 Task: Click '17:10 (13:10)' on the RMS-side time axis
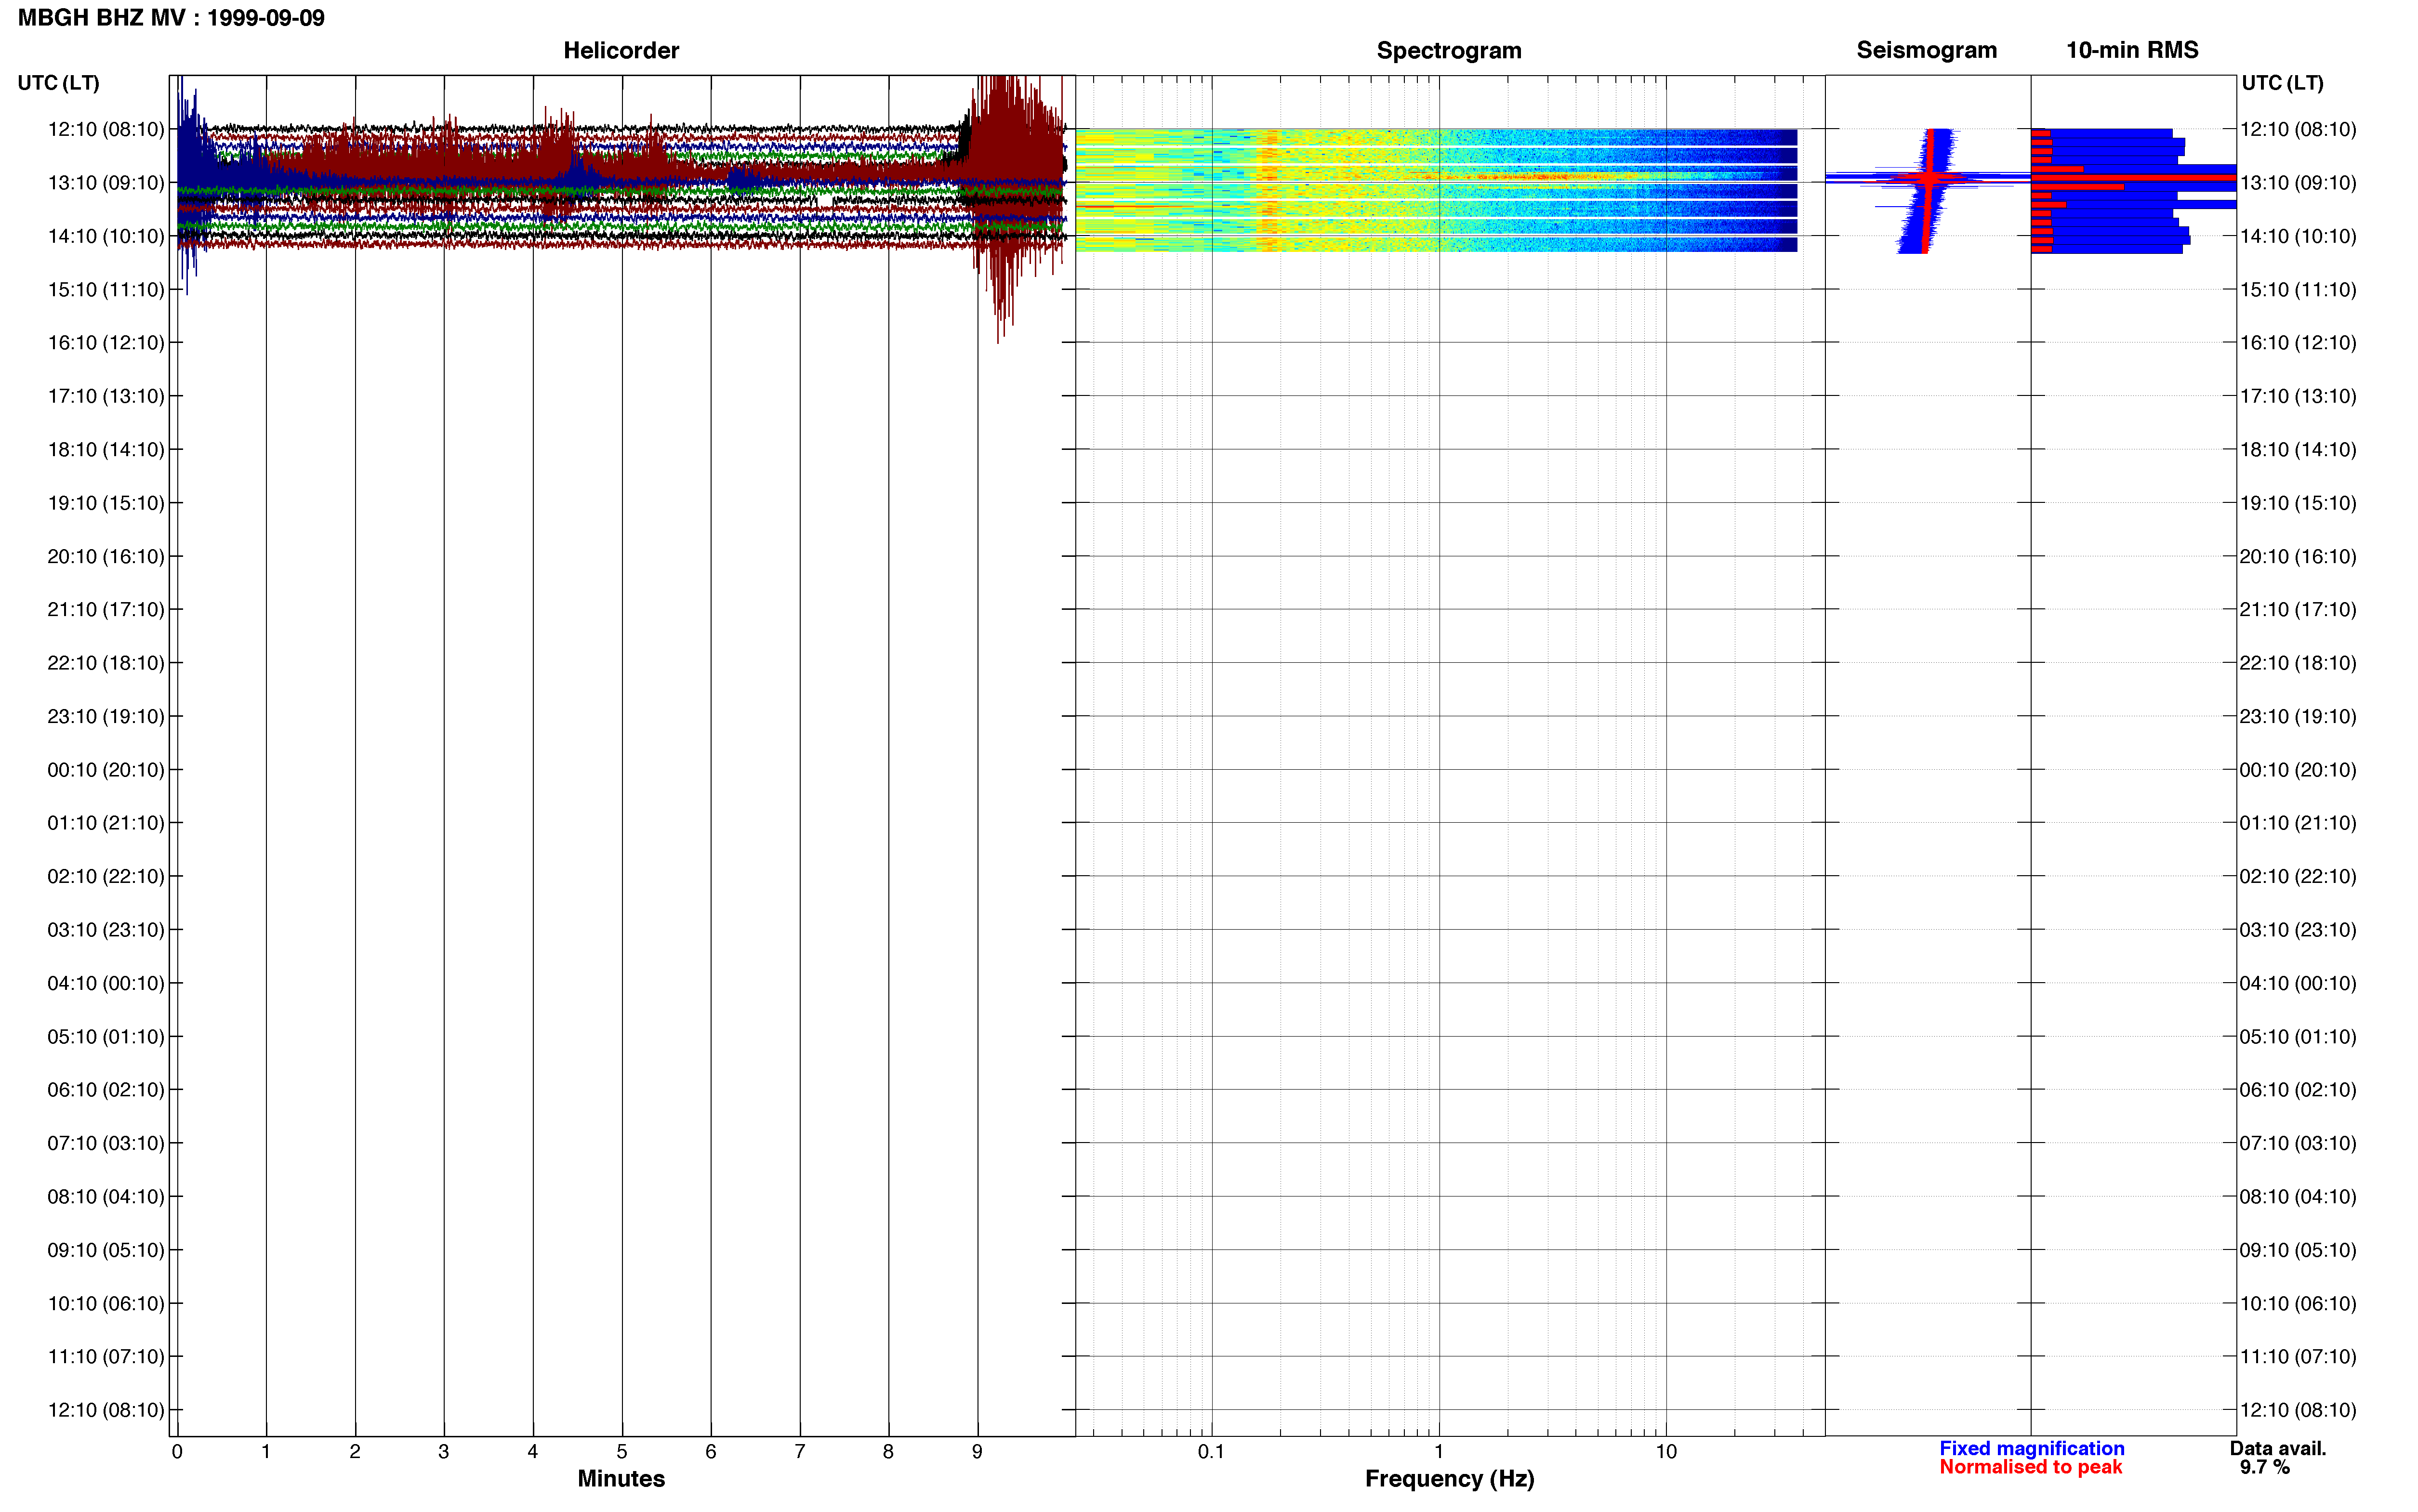pyautogui.click(x=2298, y=396)
